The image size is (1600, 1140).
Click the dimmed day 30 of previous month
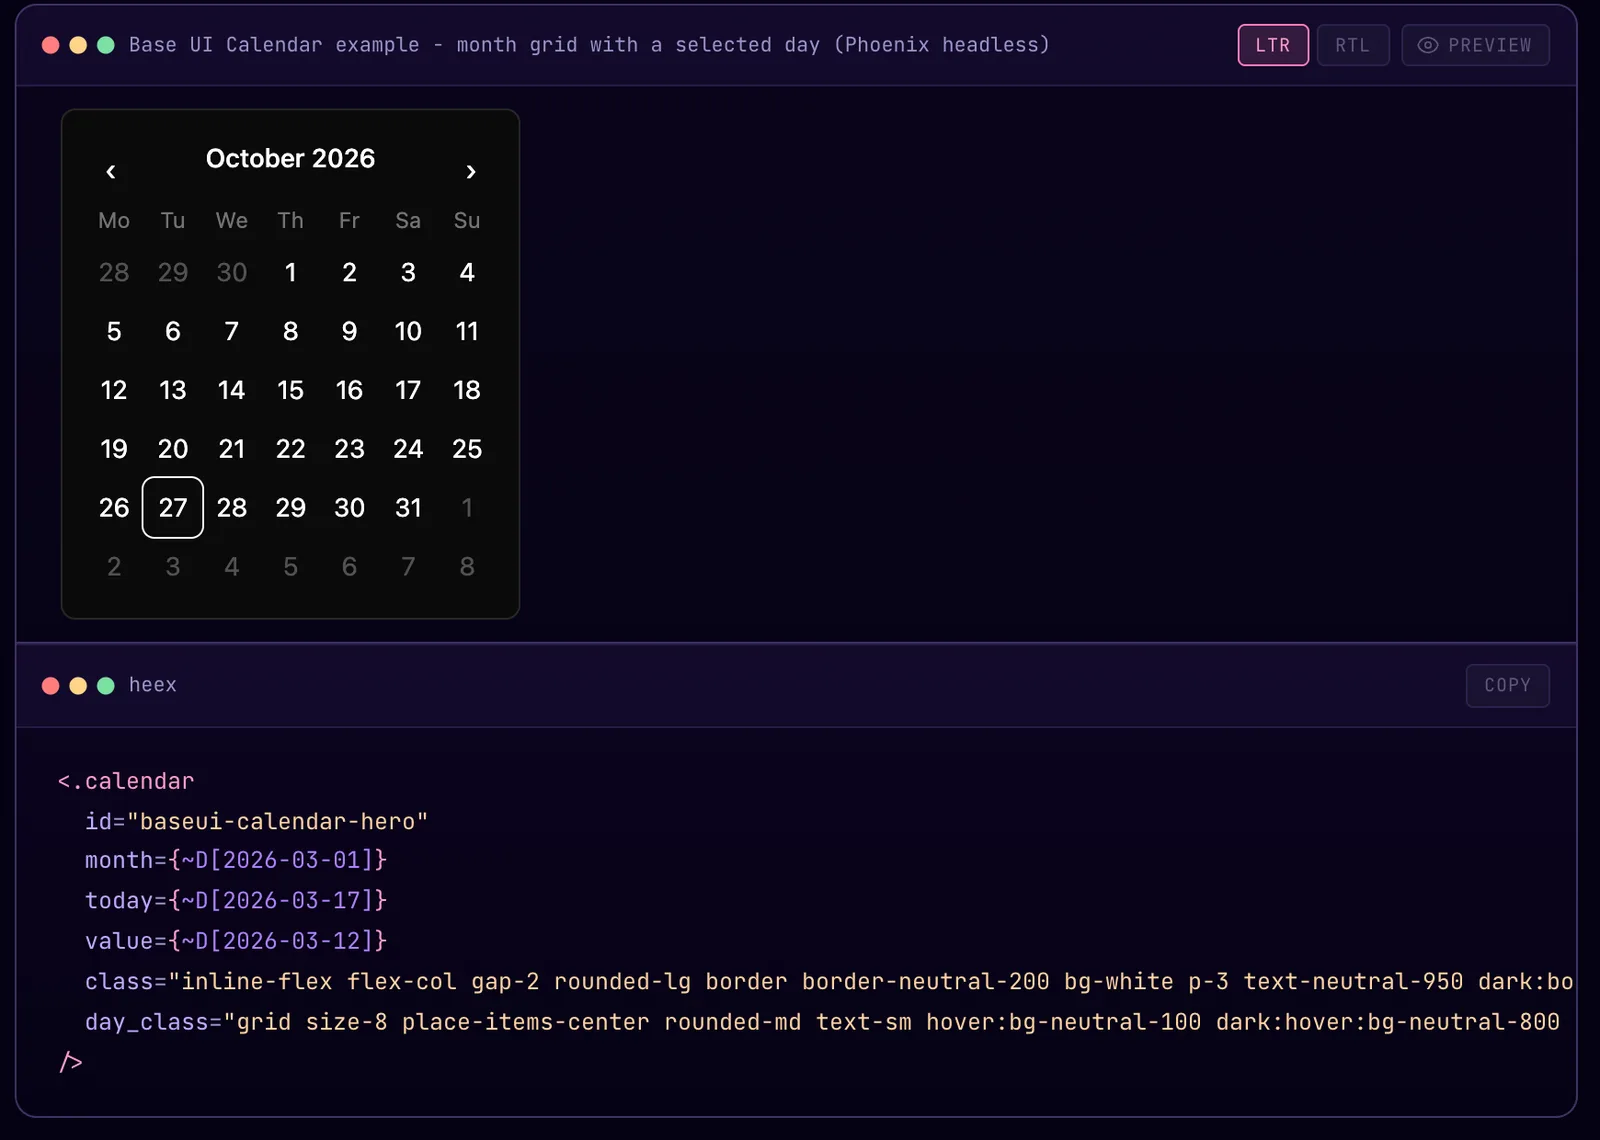click(x=232, y=273)
